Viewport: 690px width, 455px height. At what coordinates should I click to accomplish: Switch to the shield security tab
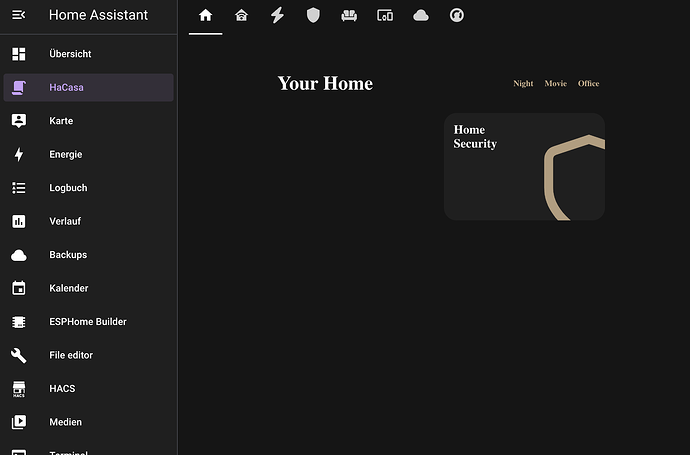tap(313, 15)
